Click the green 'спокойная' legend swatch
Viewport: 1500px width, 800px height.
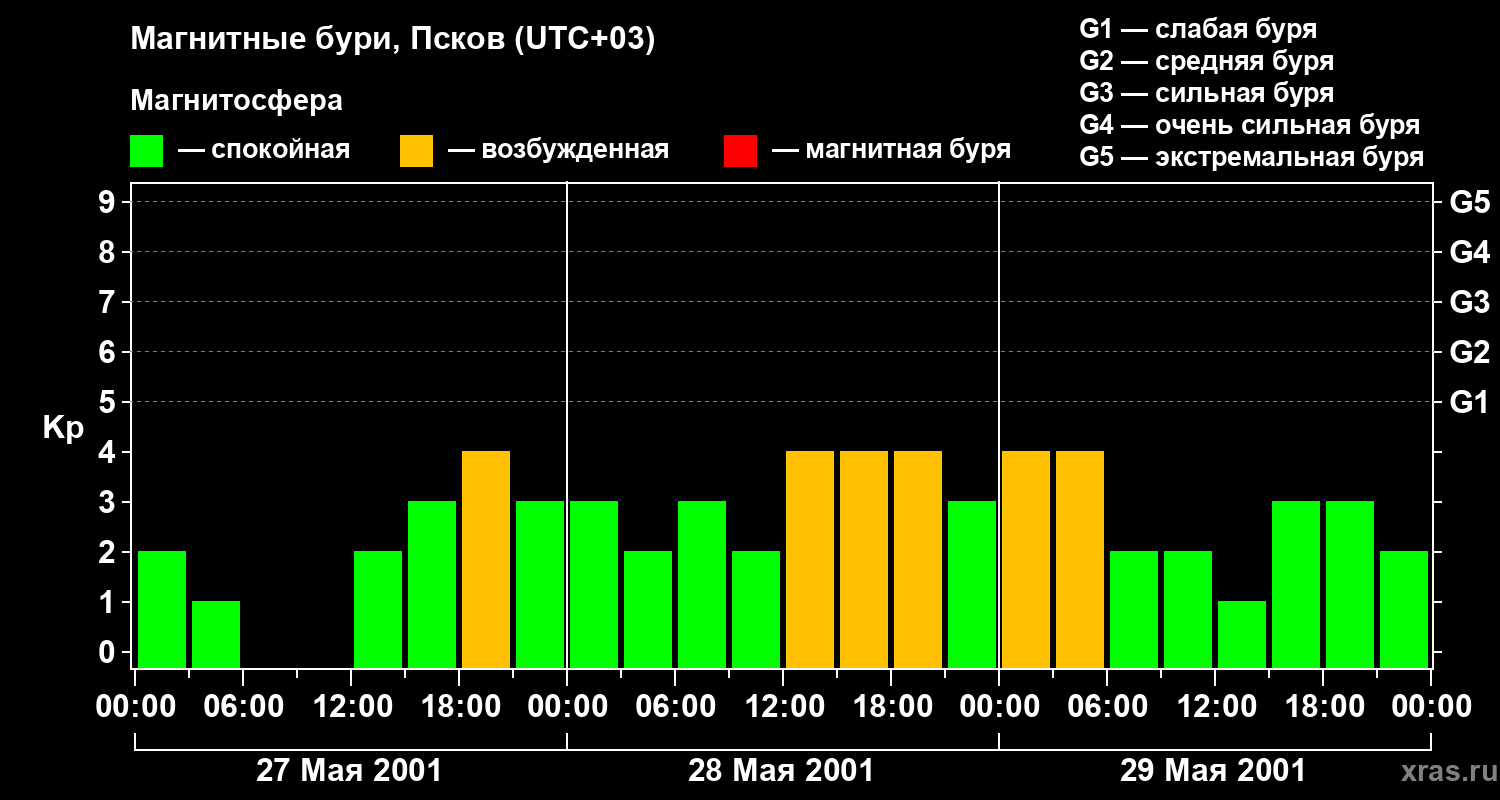point(146,151)
